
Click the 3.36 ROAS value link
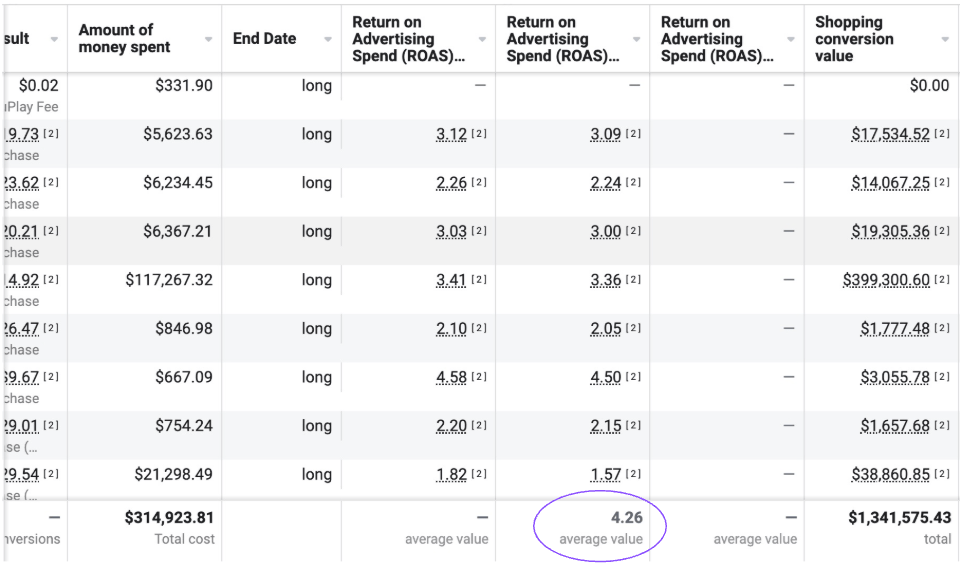coord(605,280)
